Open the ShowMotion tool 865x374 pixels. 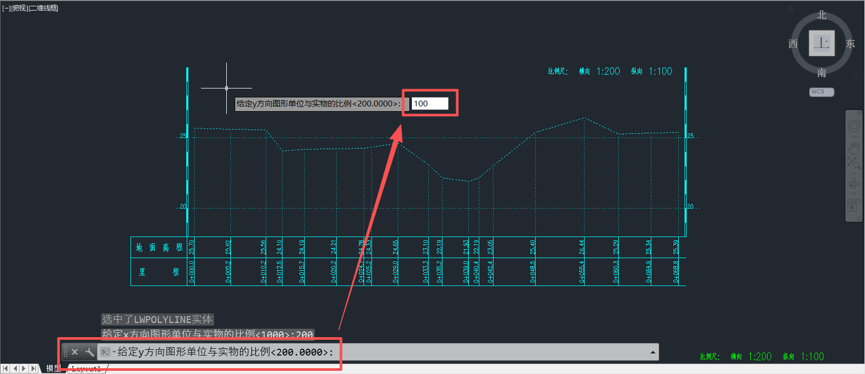(x=853, y=207)
